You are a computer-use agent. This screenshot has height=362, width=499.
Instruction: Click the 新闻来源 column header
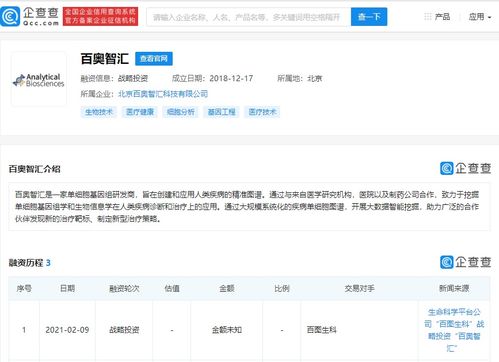(454, 288)
